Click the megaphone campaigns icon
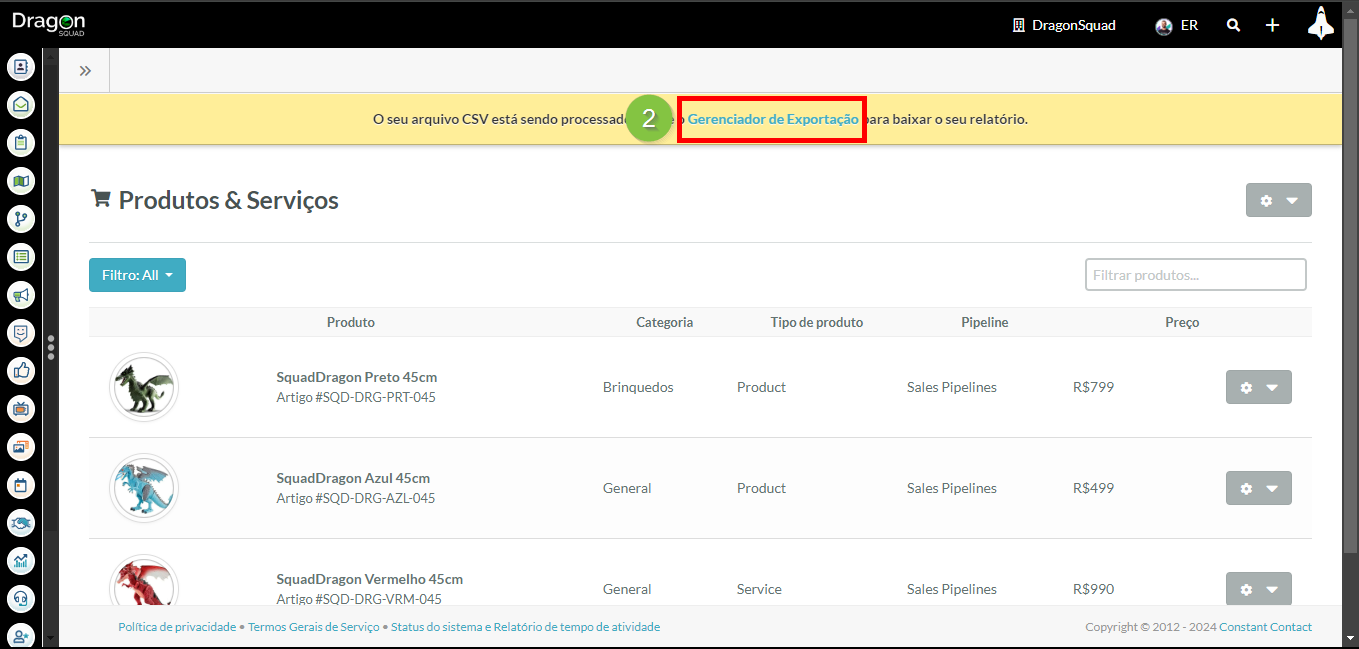 [21, 295]
